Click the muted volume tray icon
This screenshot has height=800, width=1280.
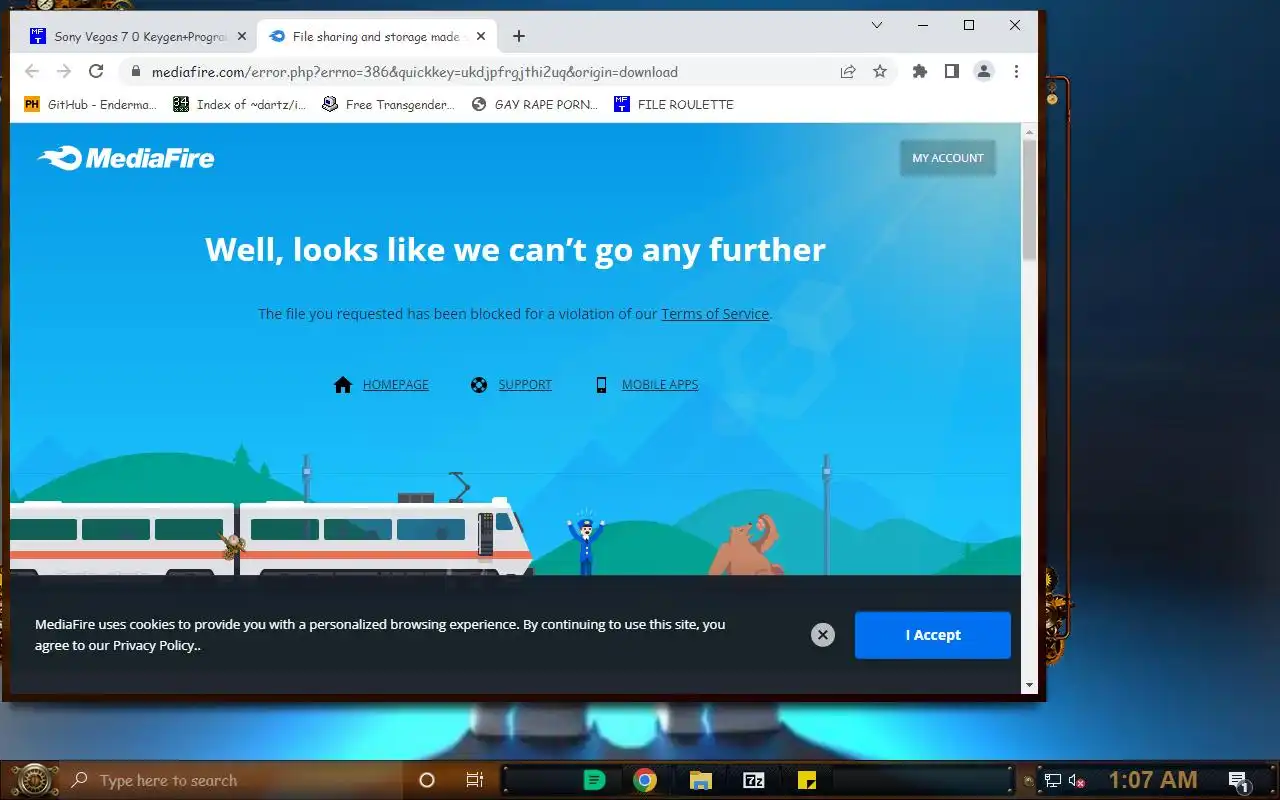pyautogui.click(x=1077, y=781)
